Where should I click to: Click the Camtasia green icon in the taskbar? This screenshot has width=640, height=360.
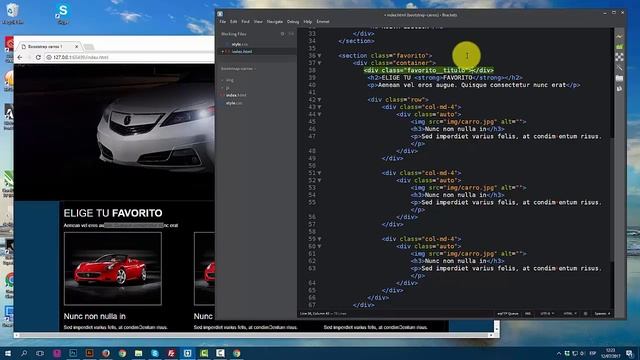204,353
